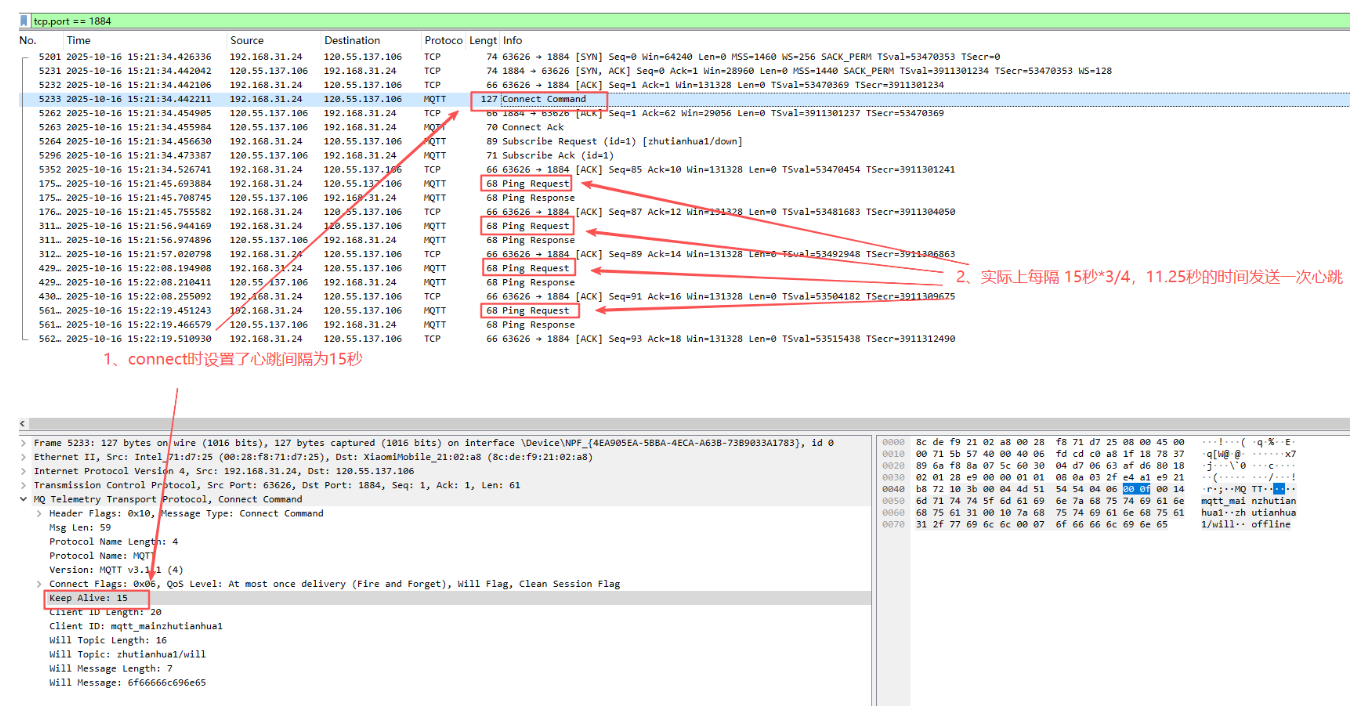Select the Keep Alive: 15 field

point(89,598)
